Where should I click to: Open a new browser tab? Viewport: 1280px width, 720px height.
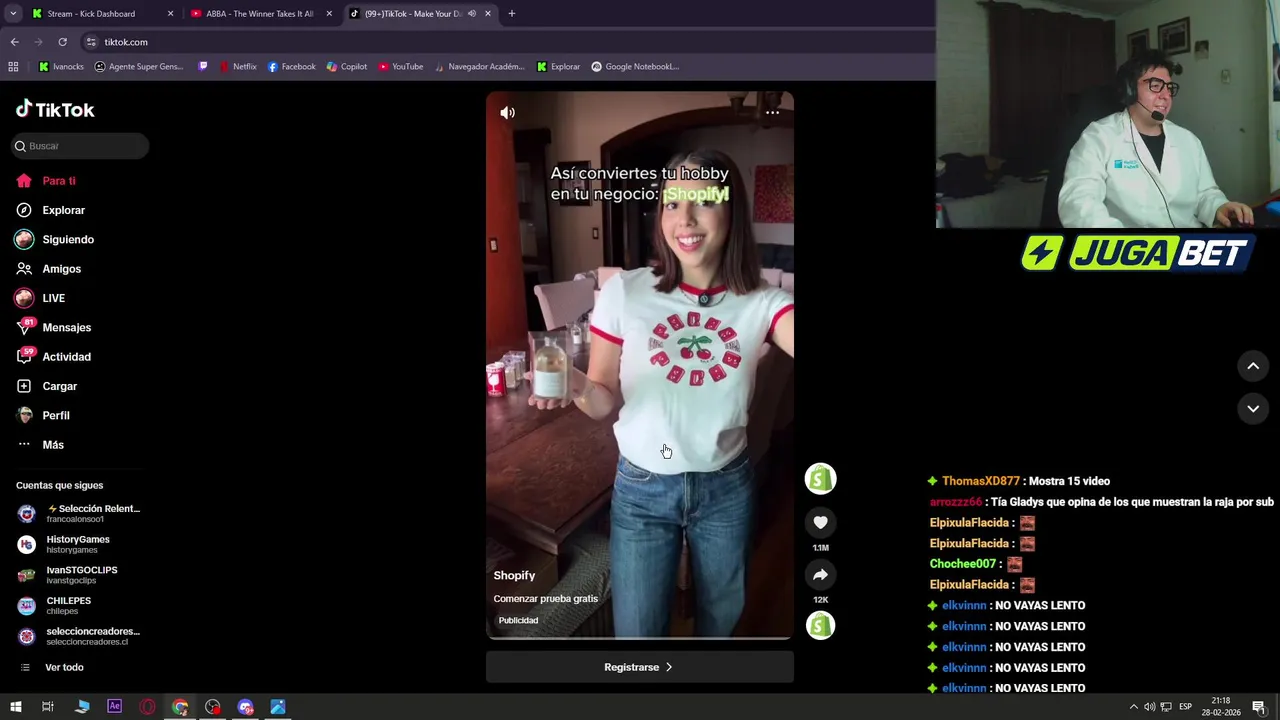(x=511, y=14)
